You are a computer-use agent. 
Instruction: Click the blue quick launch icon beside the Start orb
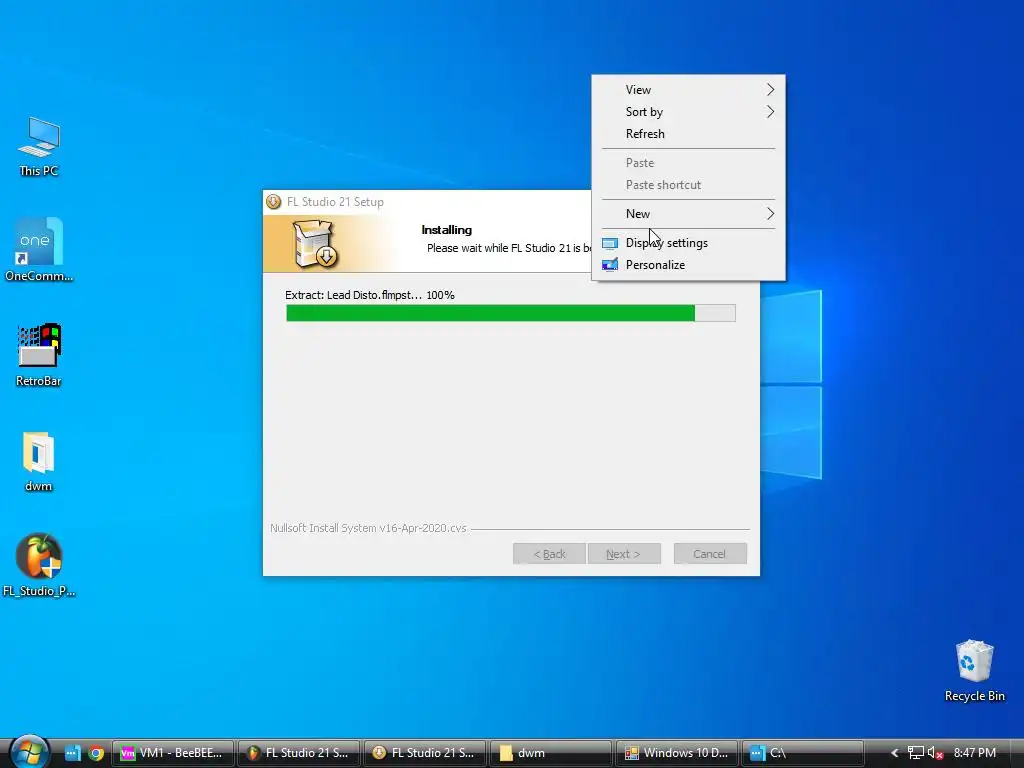[72, 753]
